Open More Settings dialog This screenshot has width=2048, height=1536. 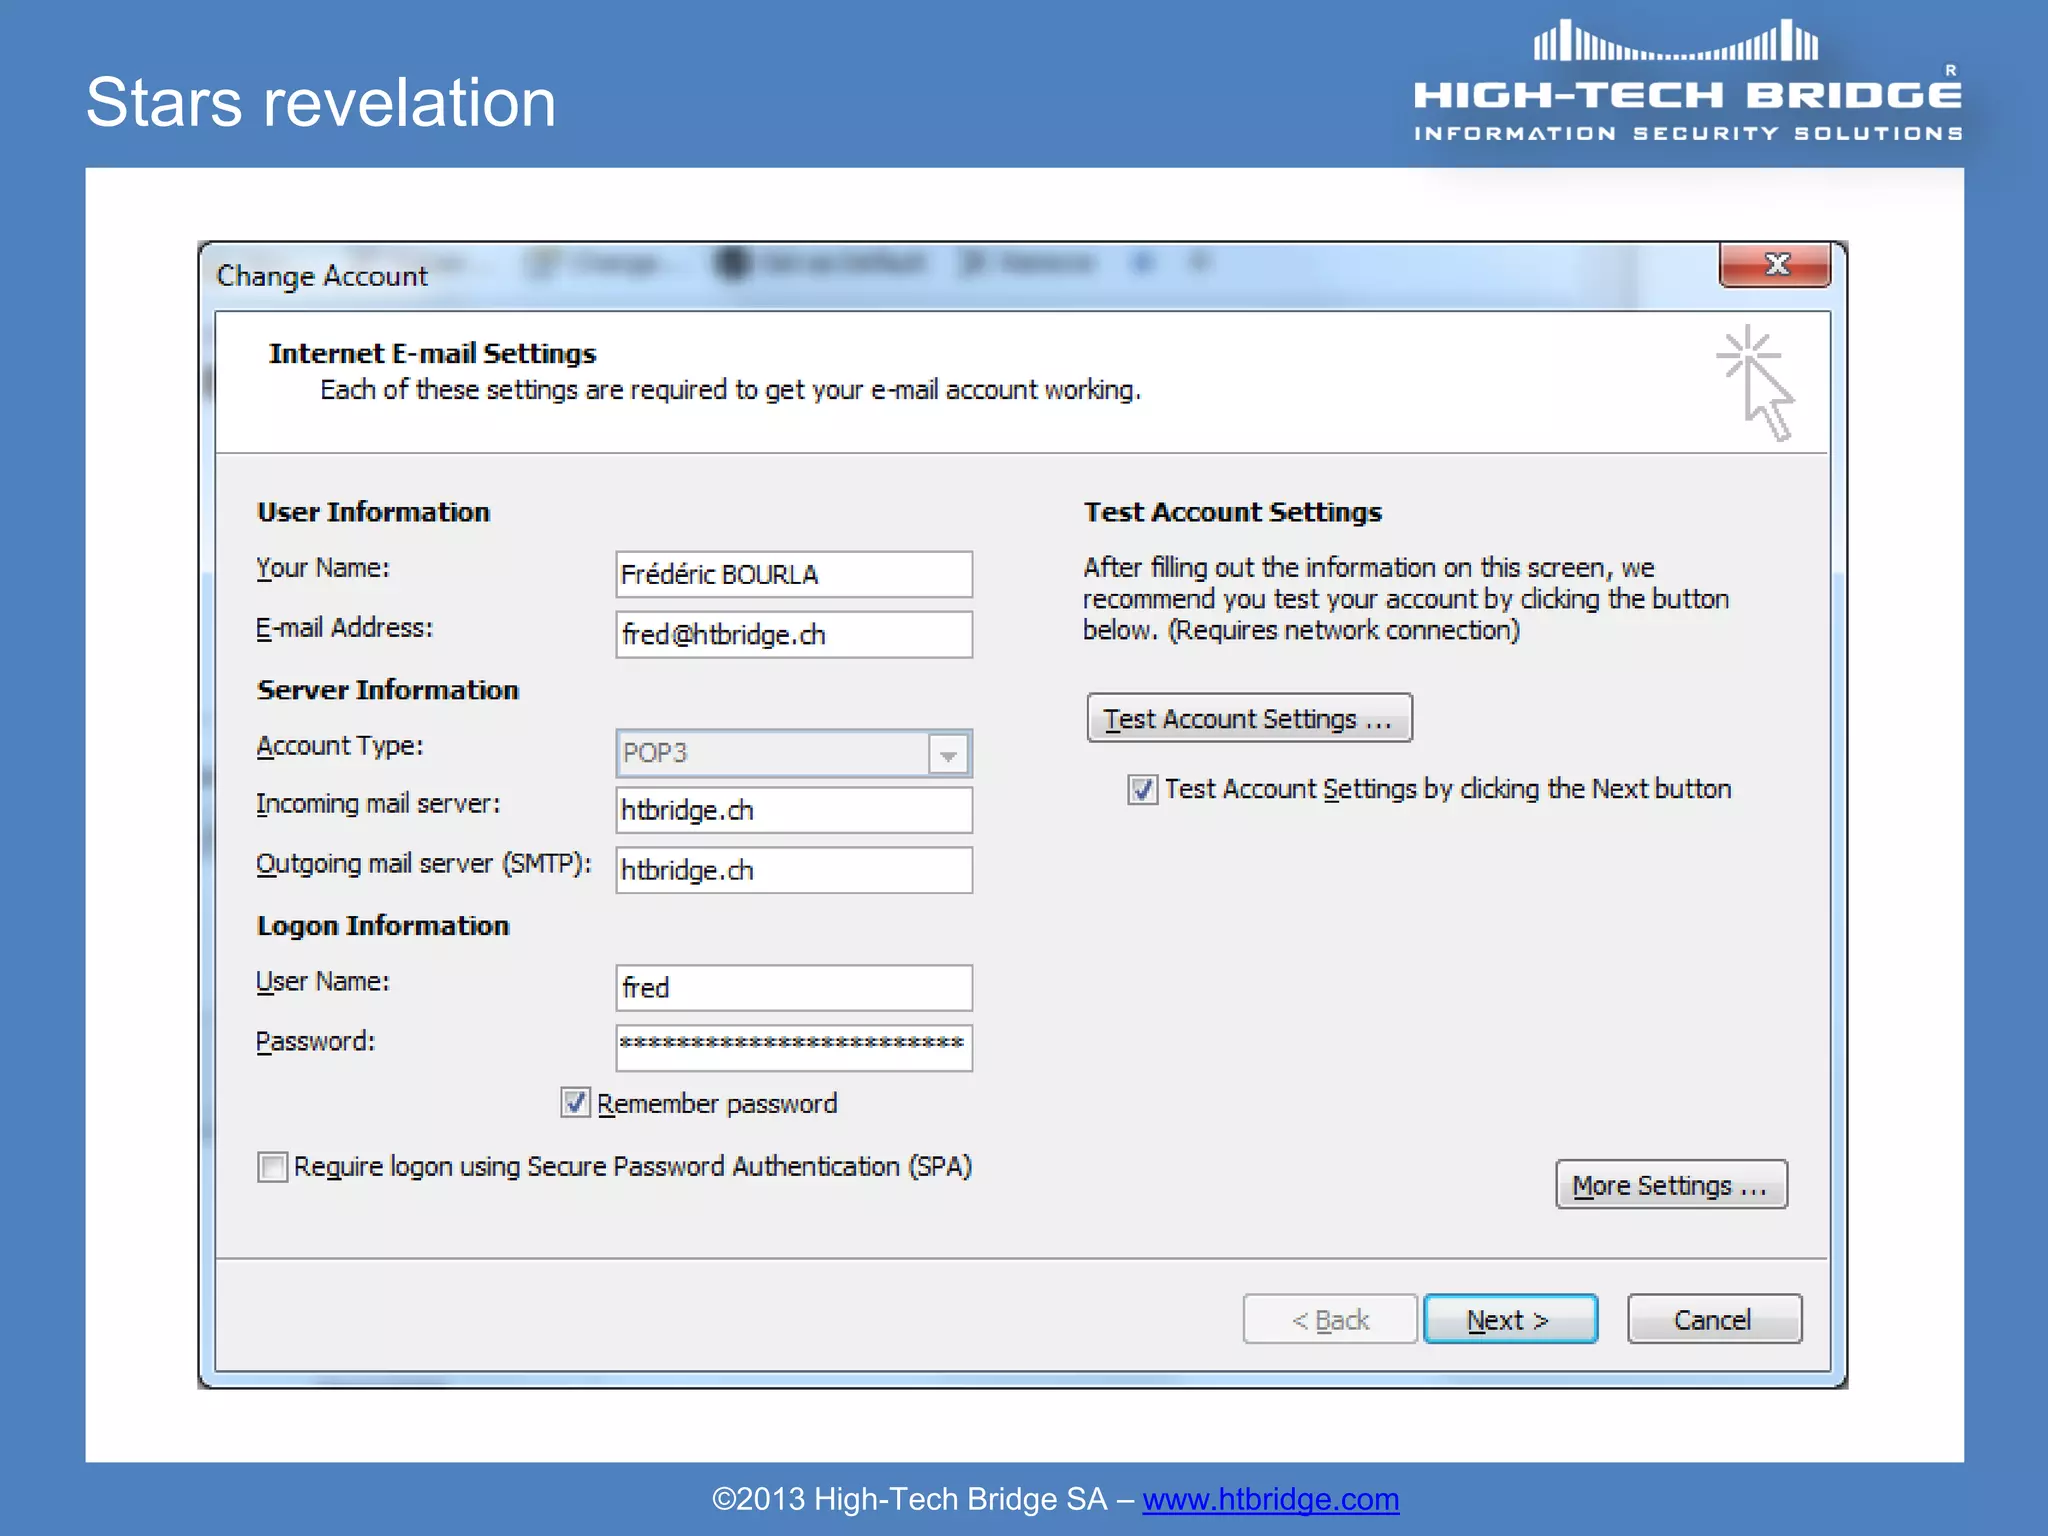coord(1670,1186)
